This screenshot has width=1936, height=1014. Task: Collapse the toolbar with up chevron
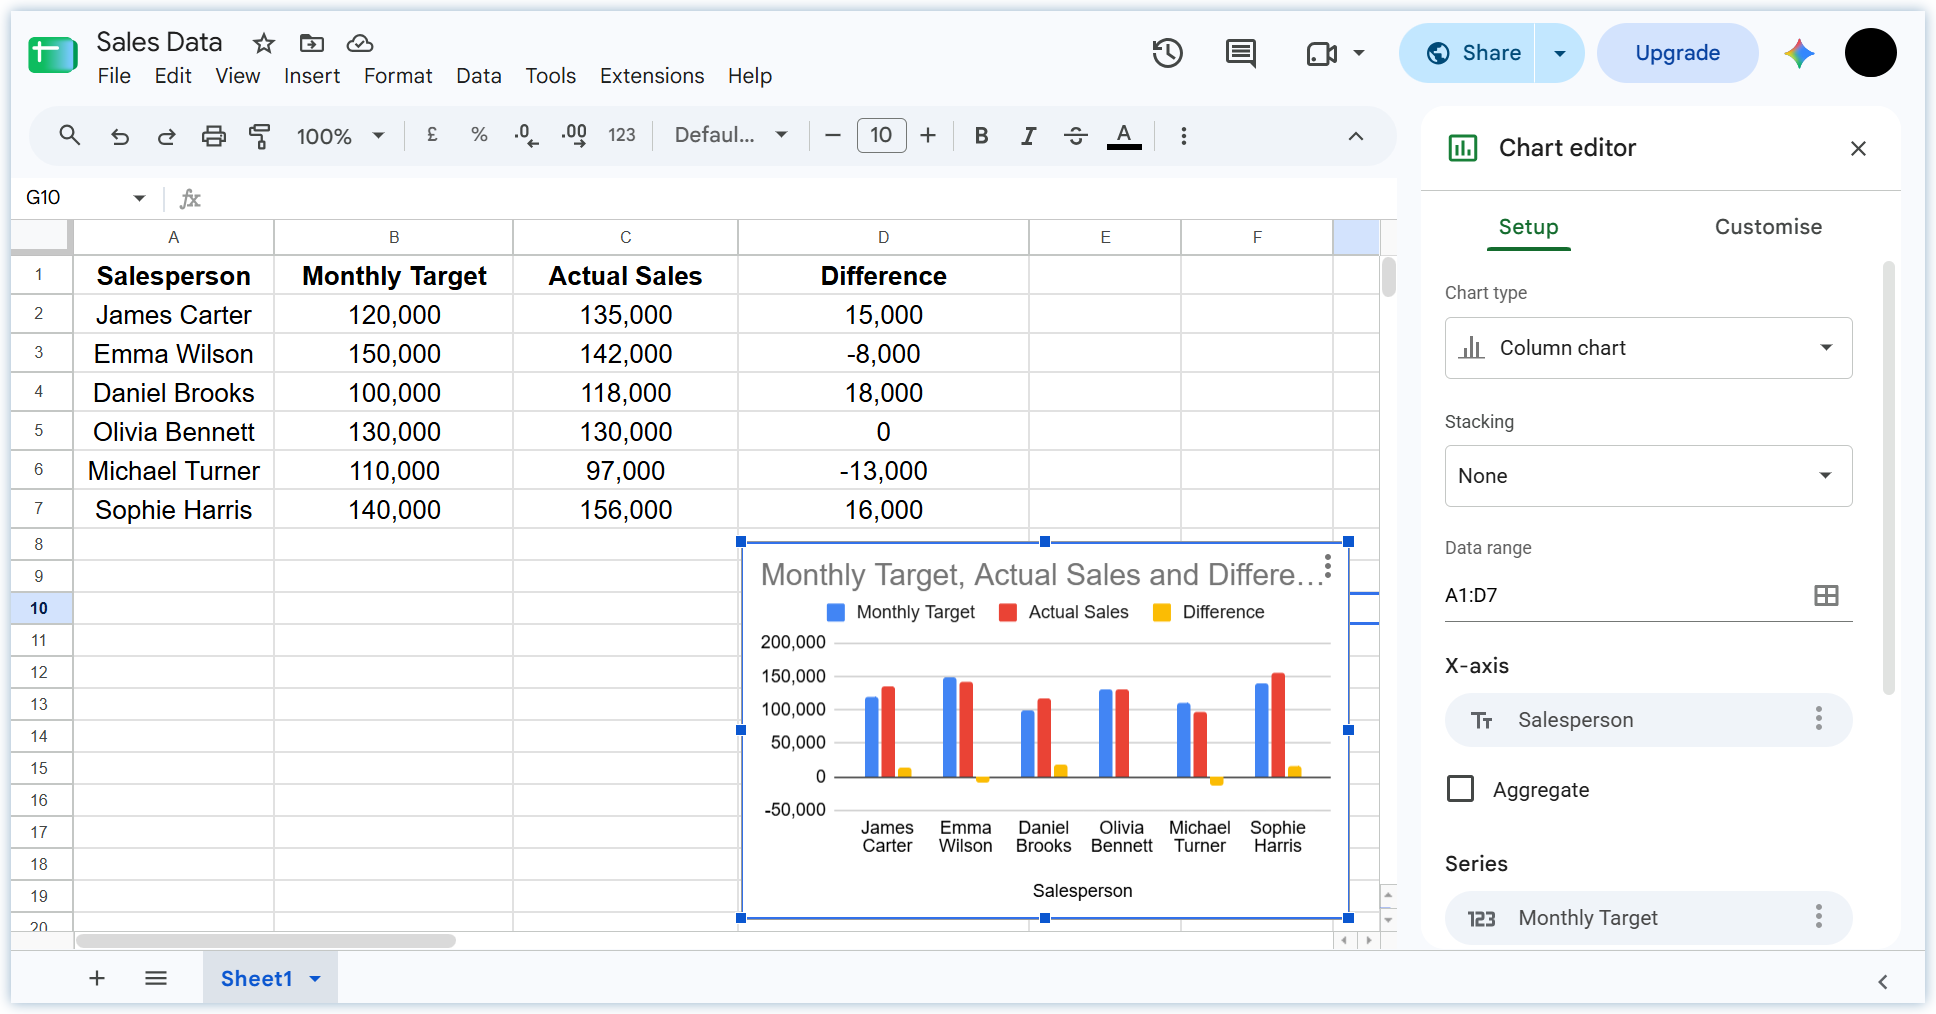[1356, 136]
